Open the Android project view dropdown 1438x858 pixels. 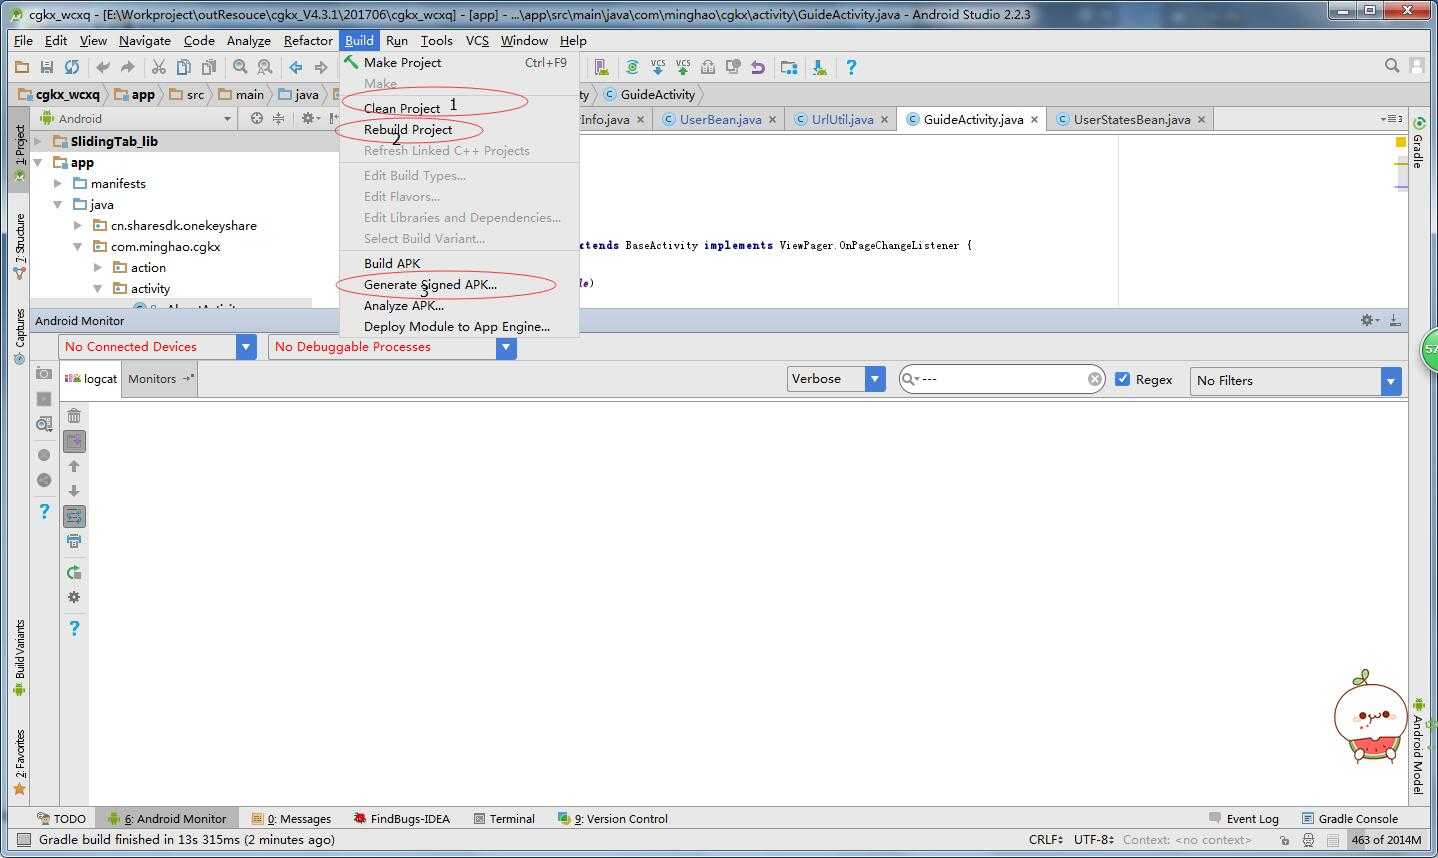coord(135,118)
